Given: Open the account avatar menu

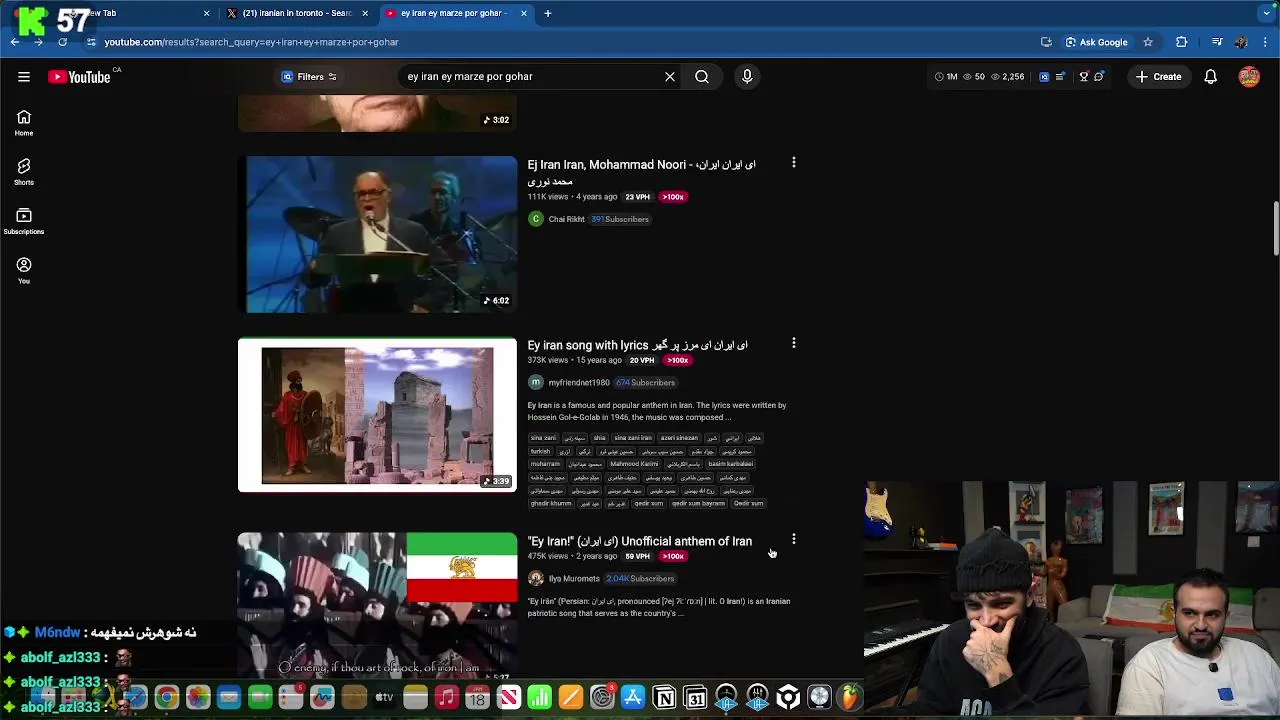Looking at the screenshot, I should (x=1249, y=77).
